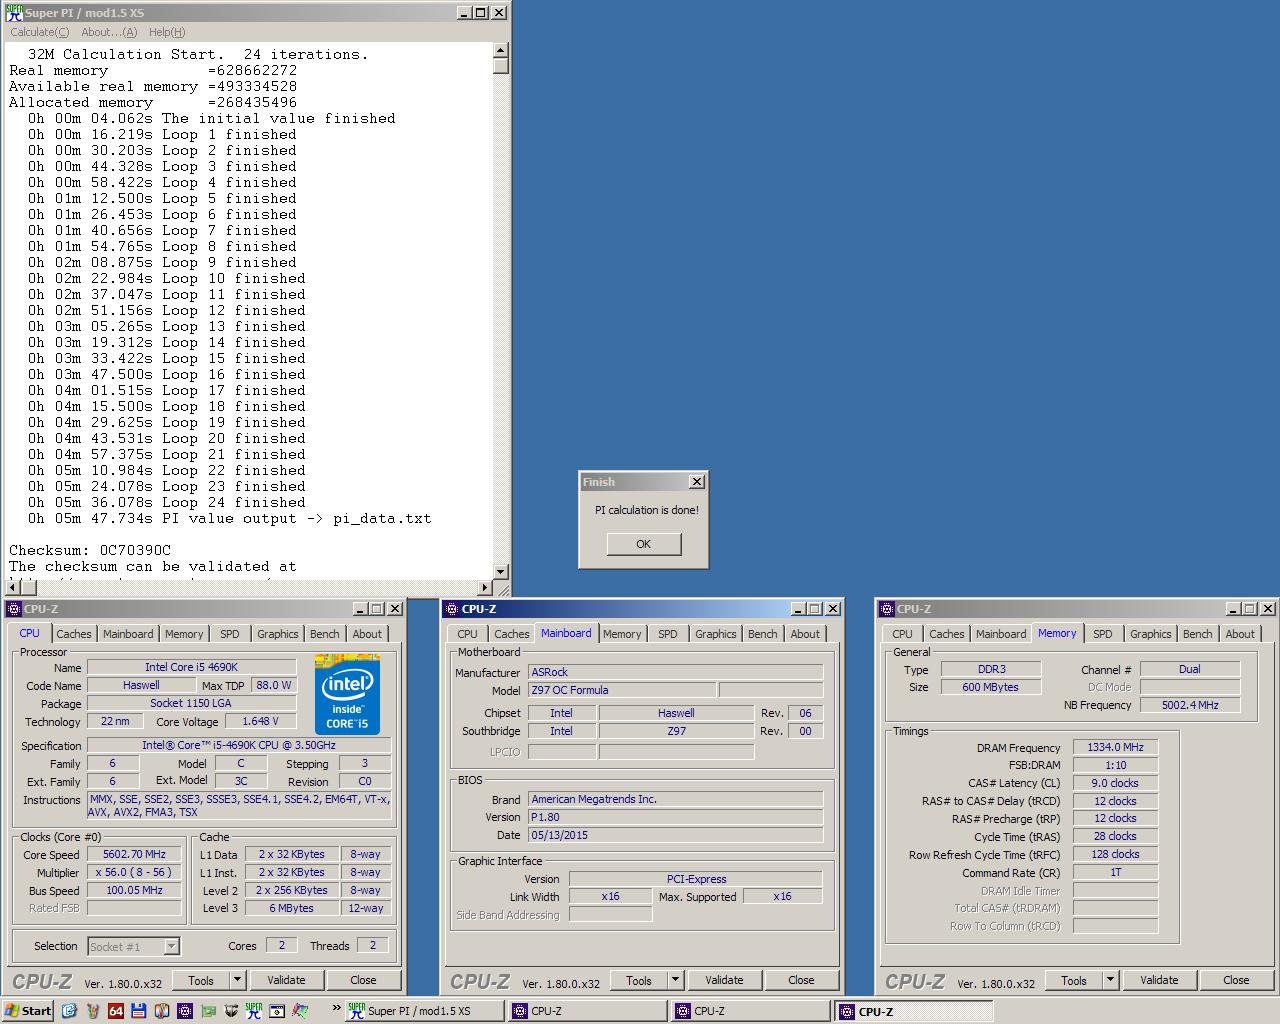Launch the floppy disk save quick launch icon
The width and height of the screenshot is (1280, 1024).
(x=138, y=1011)
